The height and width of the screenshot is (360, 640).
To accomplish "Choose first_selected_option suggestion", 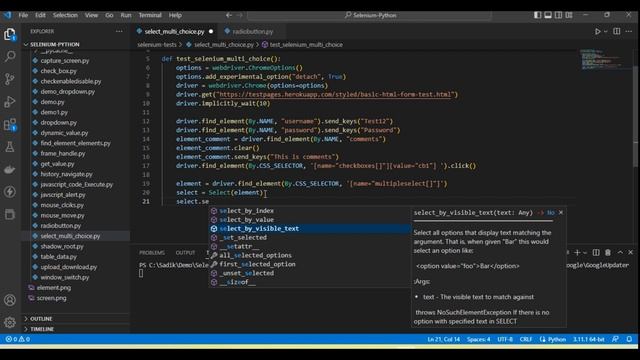I will click(310, 264).
